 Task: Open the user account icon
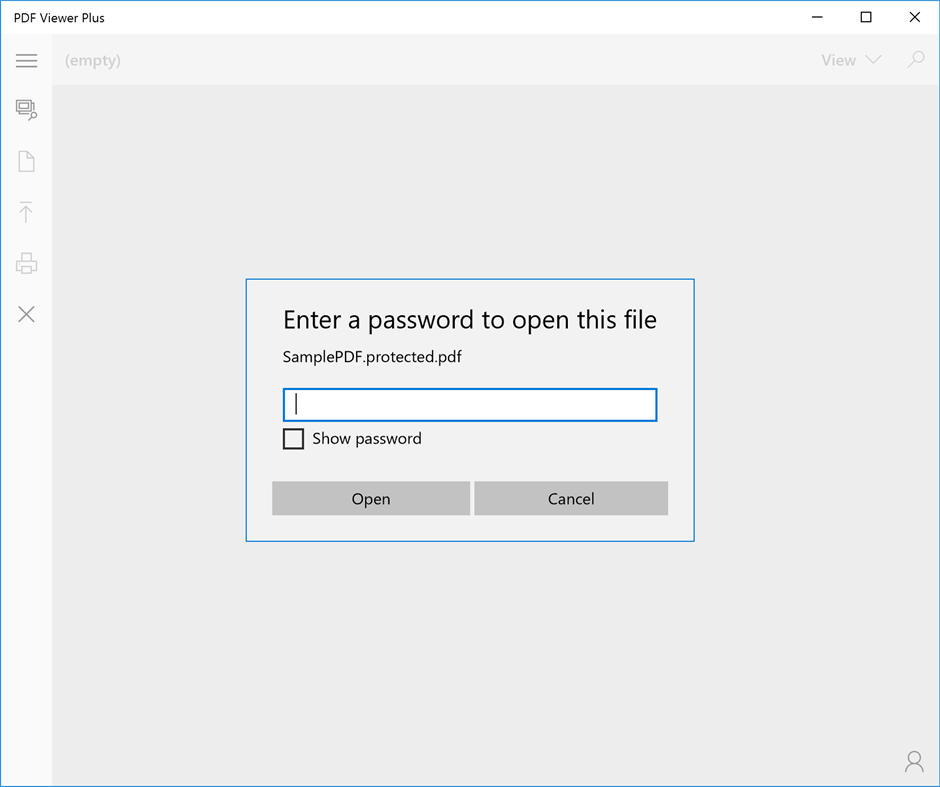point(914,762)
